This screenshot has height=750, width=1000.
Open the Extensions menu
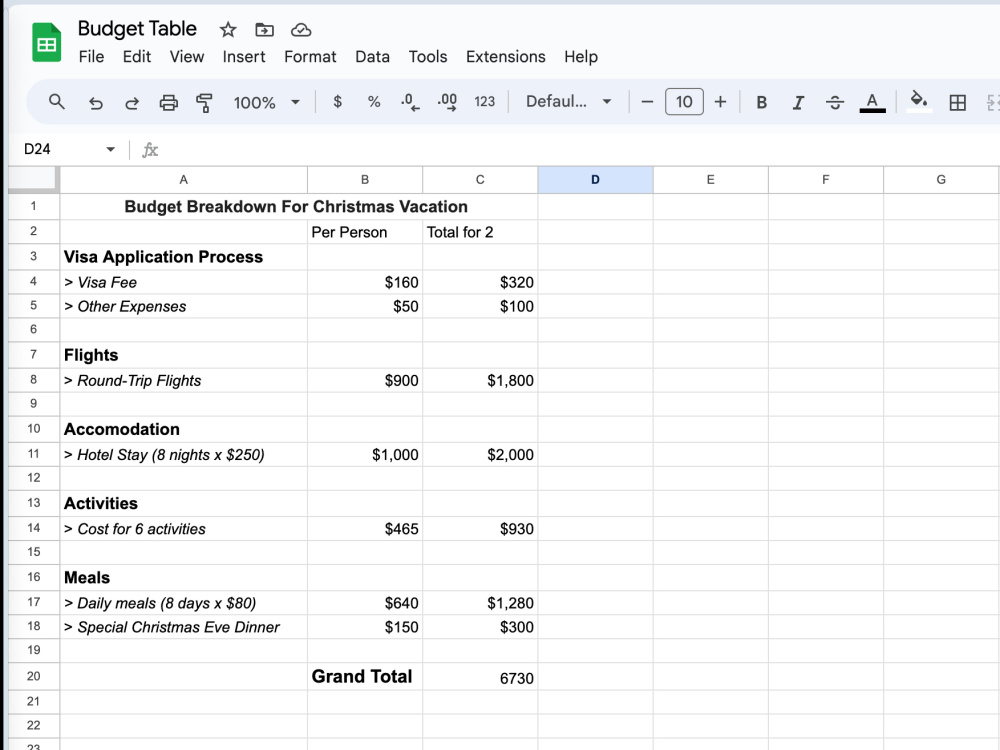pos(506,57)
